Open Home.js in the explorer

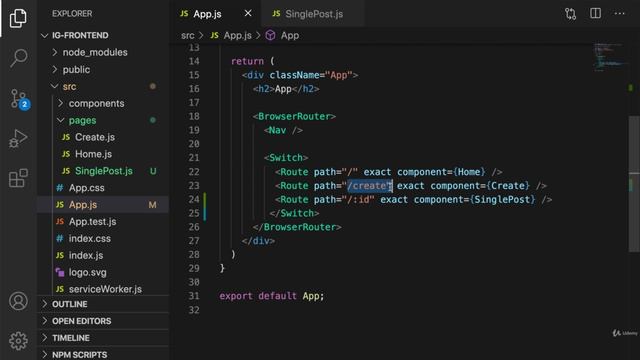pyautogui.click(x=93, y=154)
